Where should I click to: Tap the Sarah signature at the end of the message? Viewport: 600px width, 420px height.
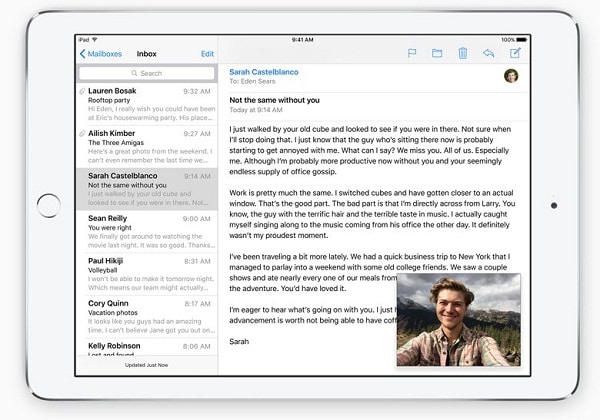[239, 342]
